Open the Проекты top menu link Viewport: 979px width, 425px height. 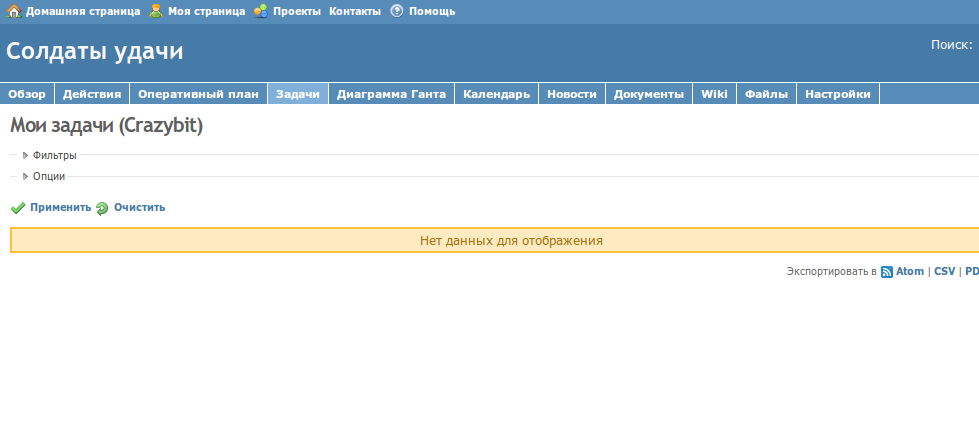tap(297, 11)
